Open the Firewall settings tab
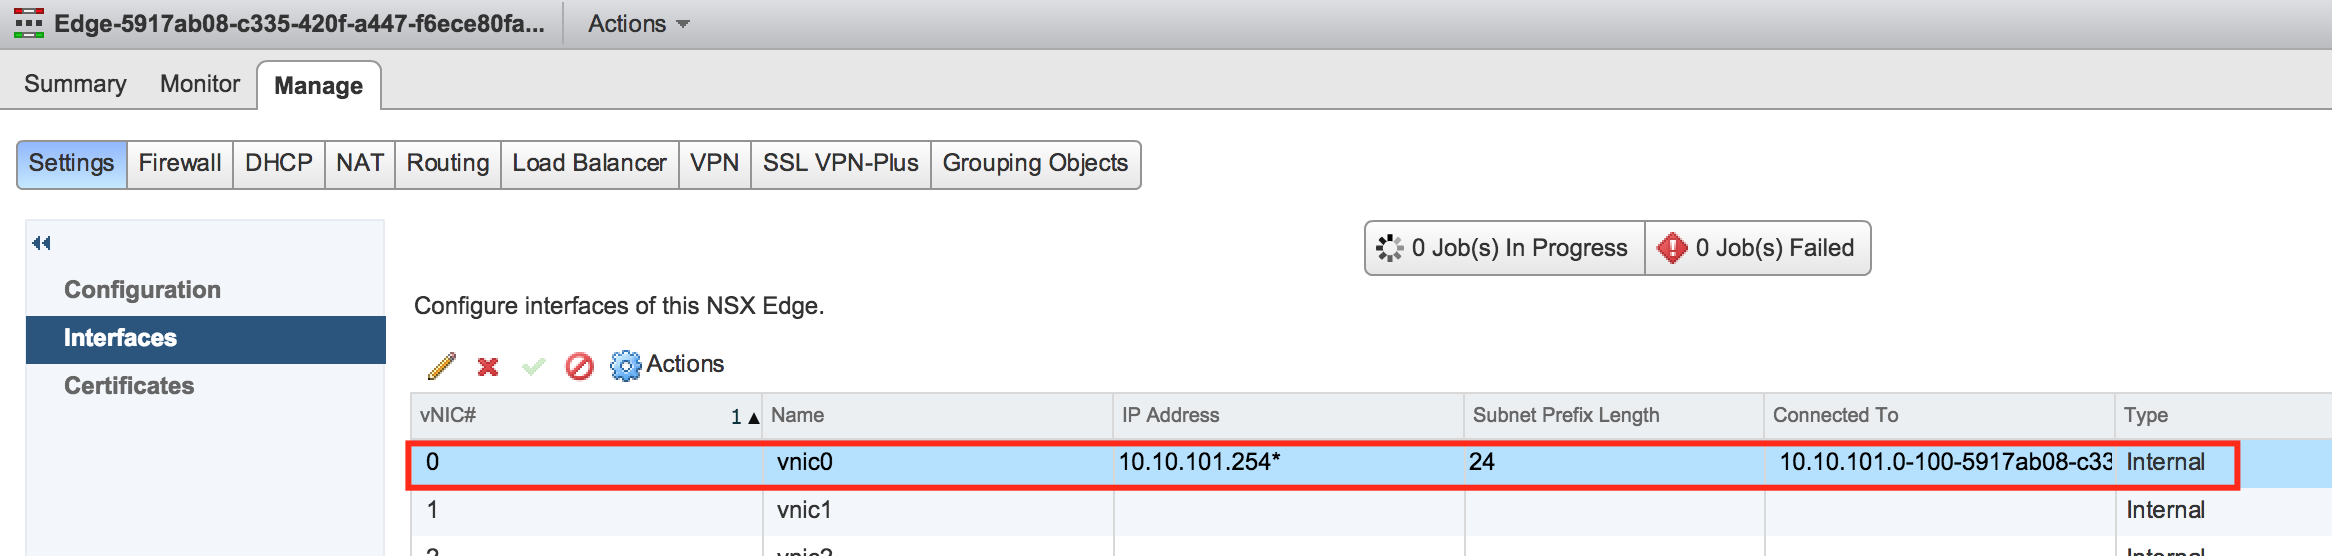 tap(180, 163)
